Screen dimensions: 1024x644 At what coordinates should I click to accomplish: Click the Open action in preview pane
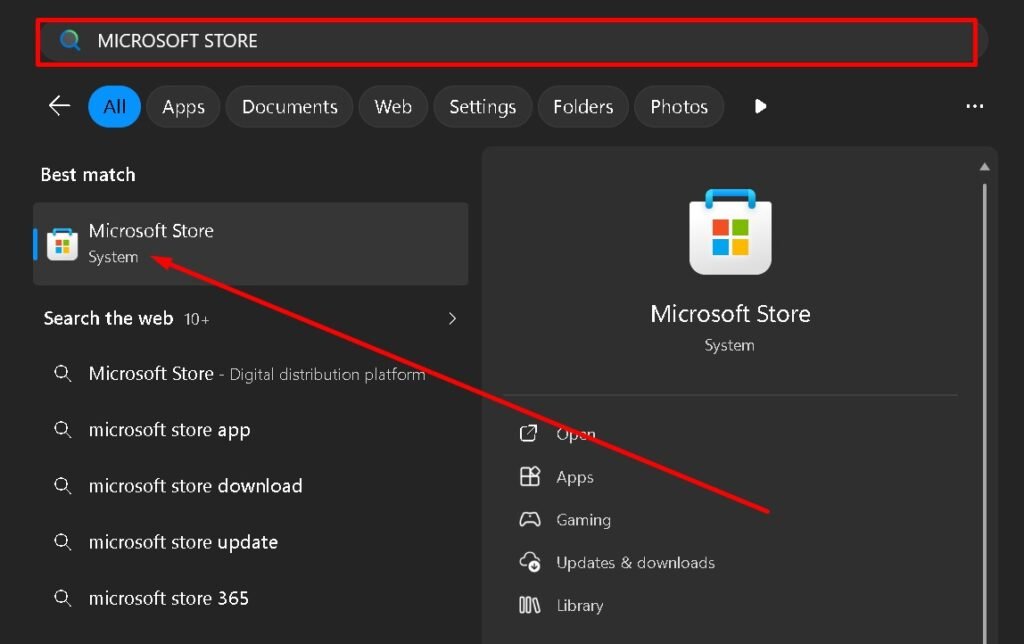(x=575, y=434)
